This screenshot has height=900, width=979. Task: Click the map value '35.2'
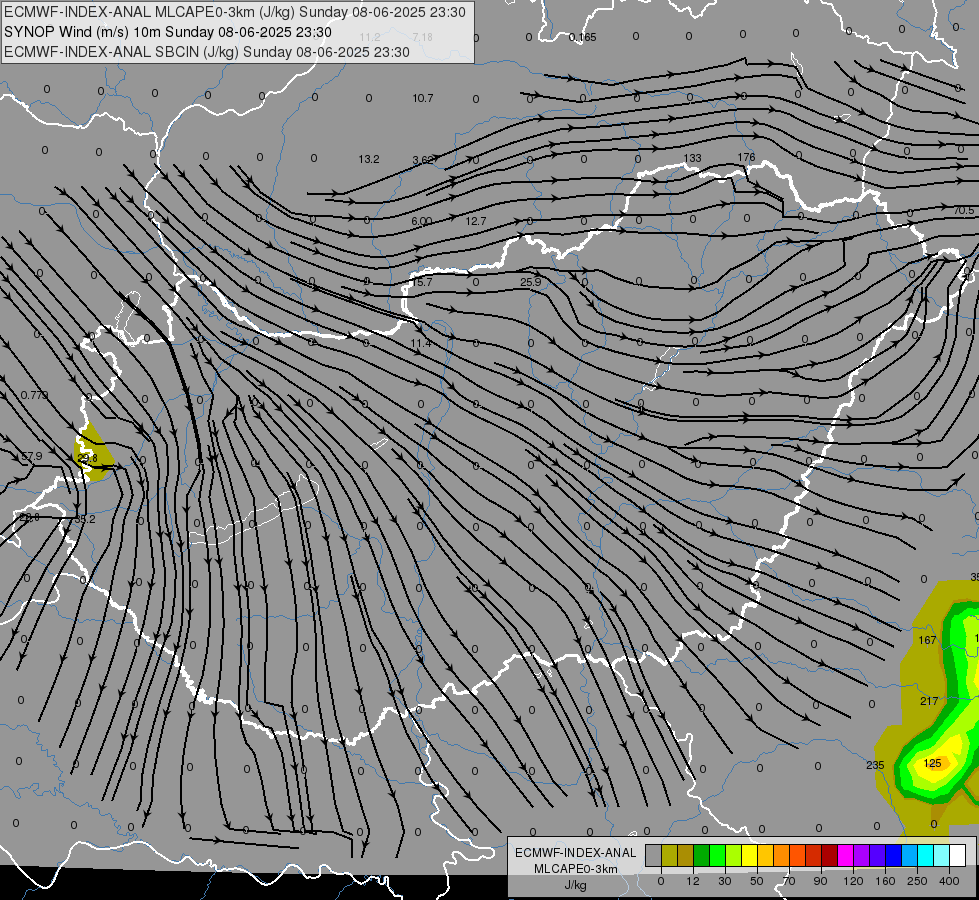point(85,519)
